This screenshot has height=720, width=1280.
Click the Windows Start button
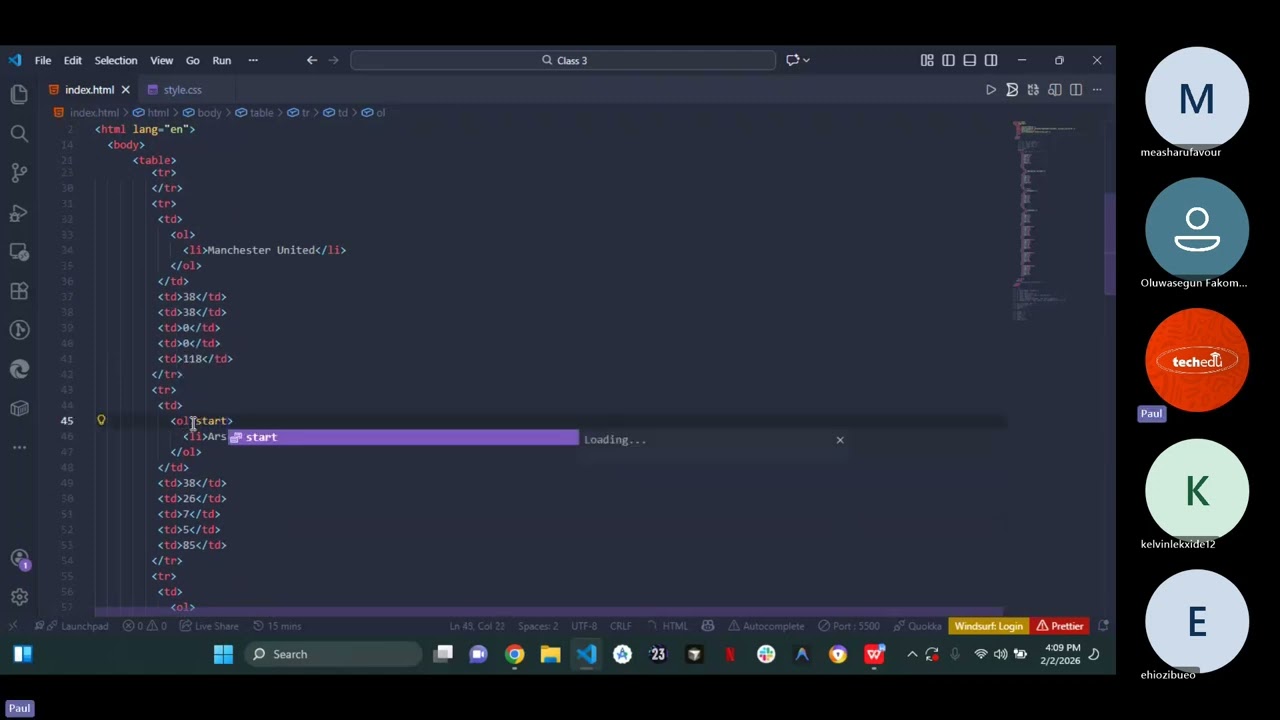click(223, 654)
